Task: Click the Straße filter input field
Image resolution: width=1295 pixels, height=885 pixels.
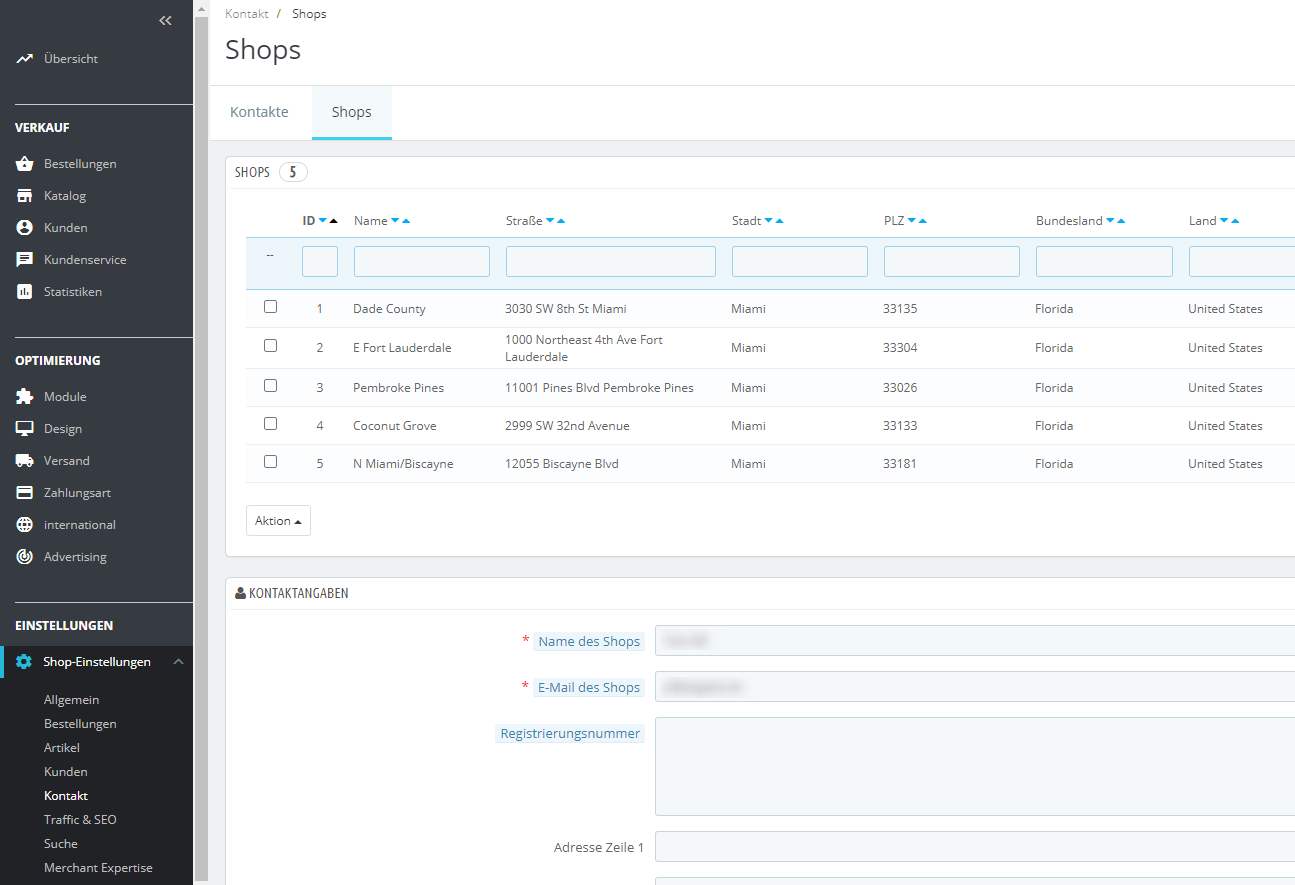Action: tap(610, 262)
